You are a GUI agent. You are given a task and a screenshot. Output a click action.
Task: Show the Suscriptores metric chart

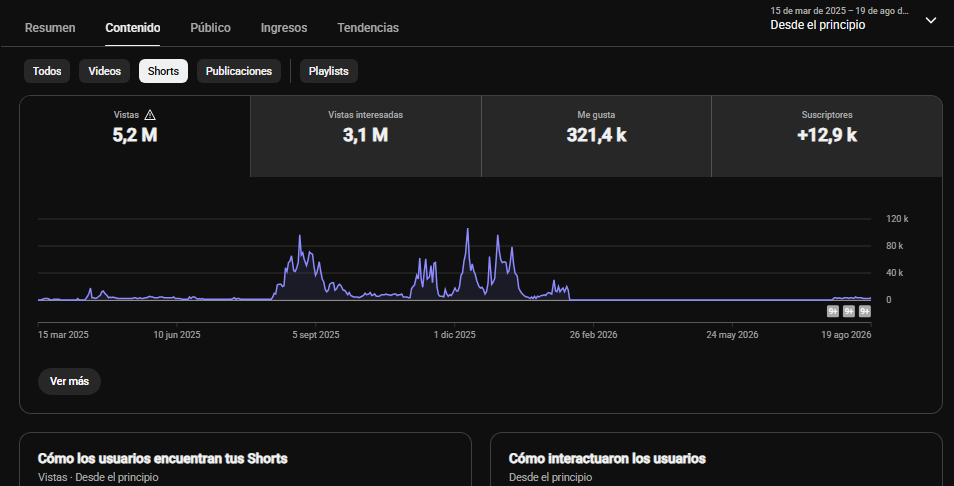click(827, 136)
